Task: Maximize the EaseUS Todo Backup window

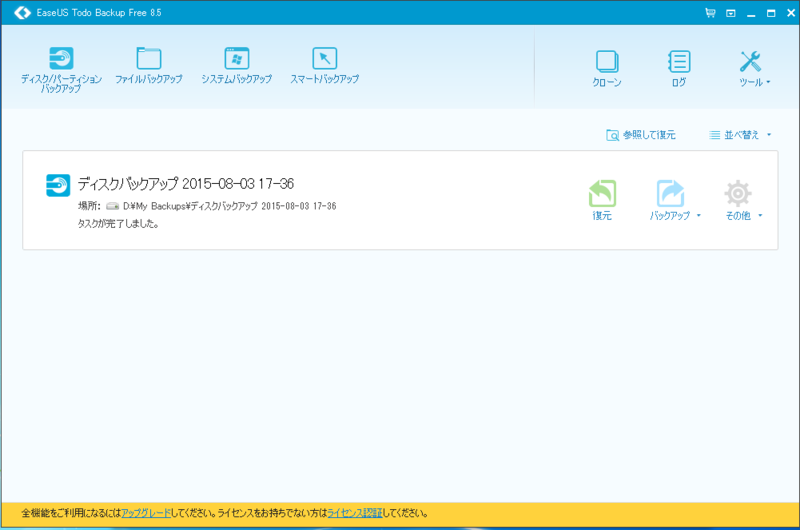Action: point(771,13)
